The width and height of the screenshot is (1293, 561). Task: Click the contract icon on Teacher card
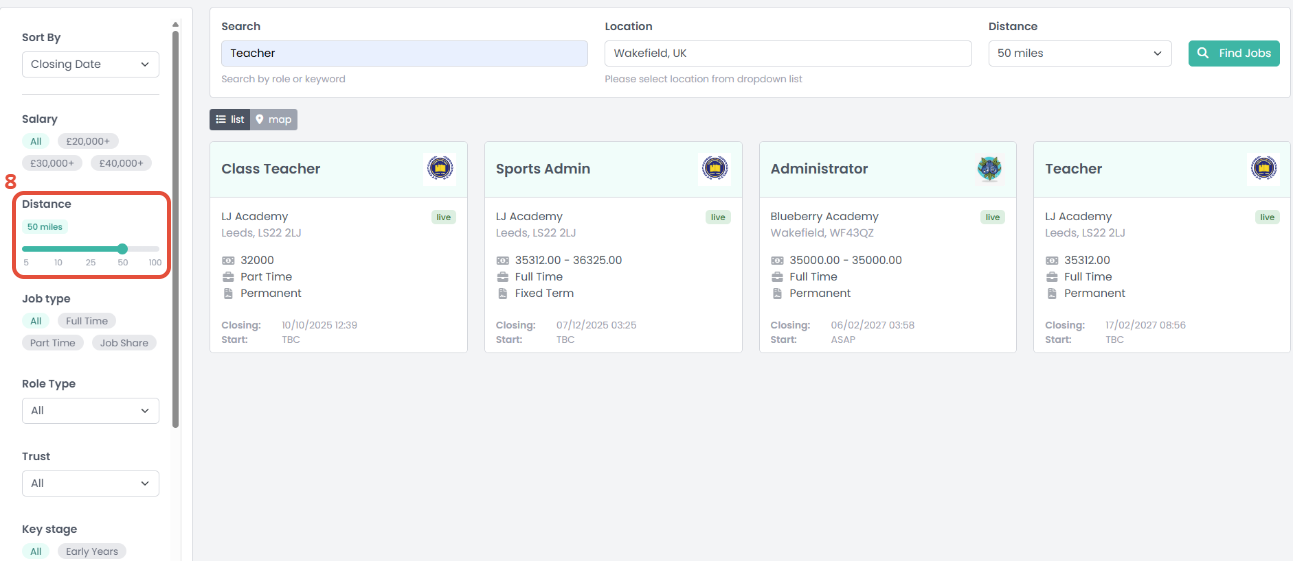click(1052, 293)
